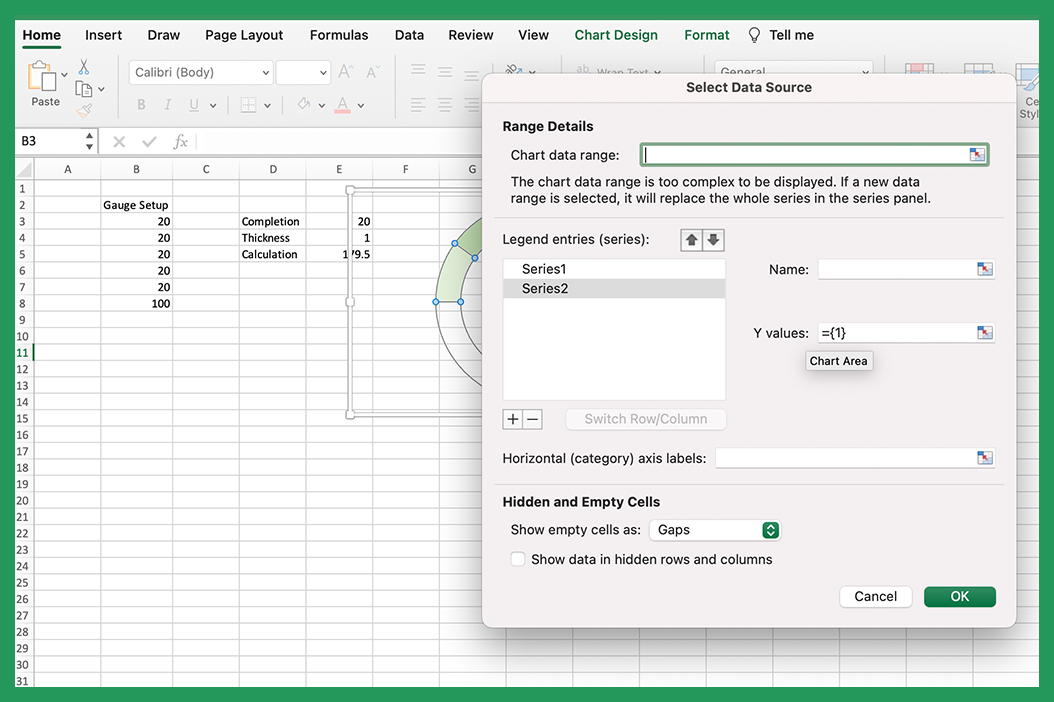
Task: Toggle bold formatting
Action: (141, 105)
